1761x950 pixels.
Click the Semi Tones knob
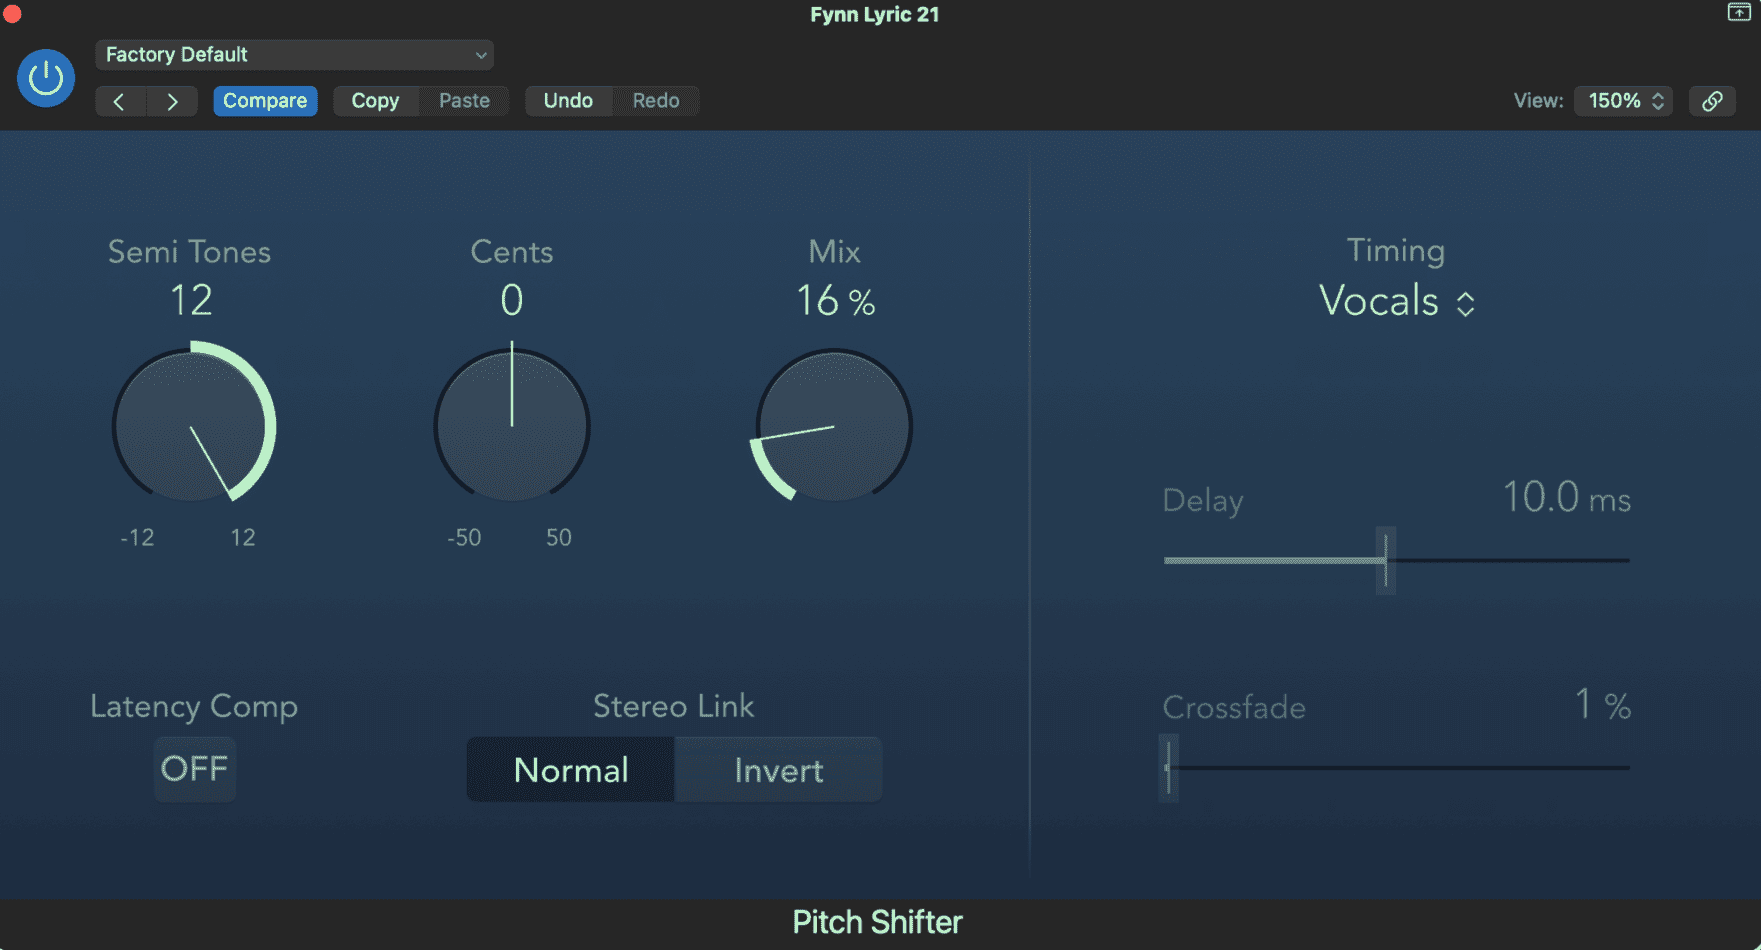click(x=193, y=426)
